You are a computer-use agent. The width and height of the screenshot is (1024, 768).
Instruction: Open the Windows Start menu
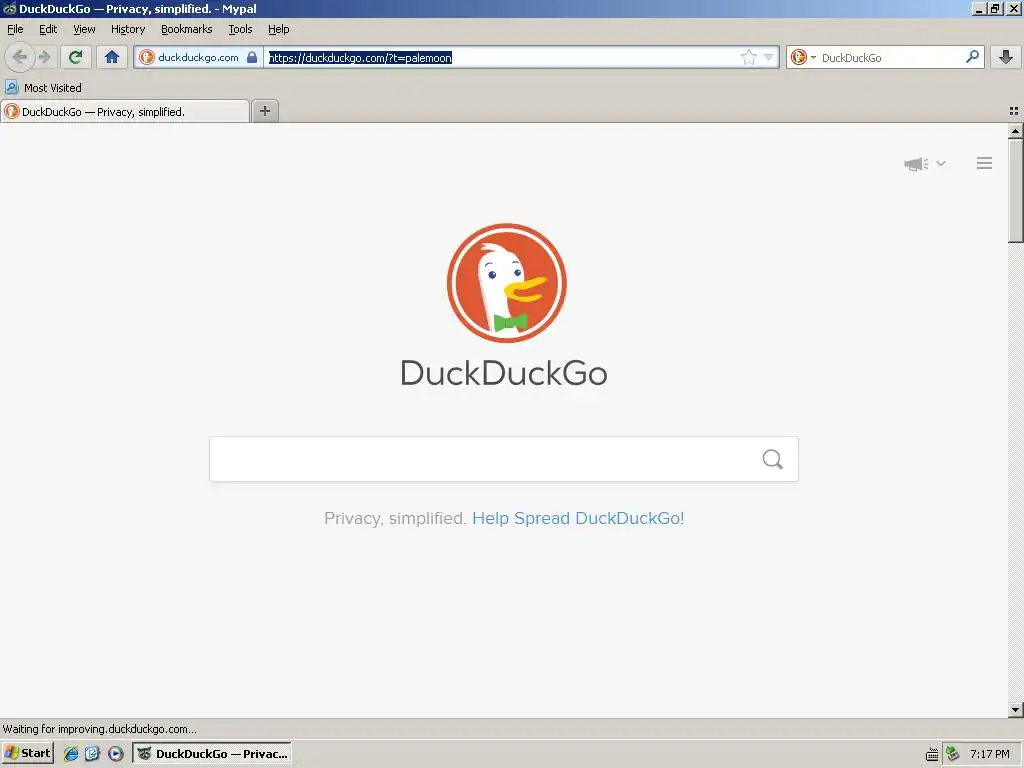(x=27, y=753)
